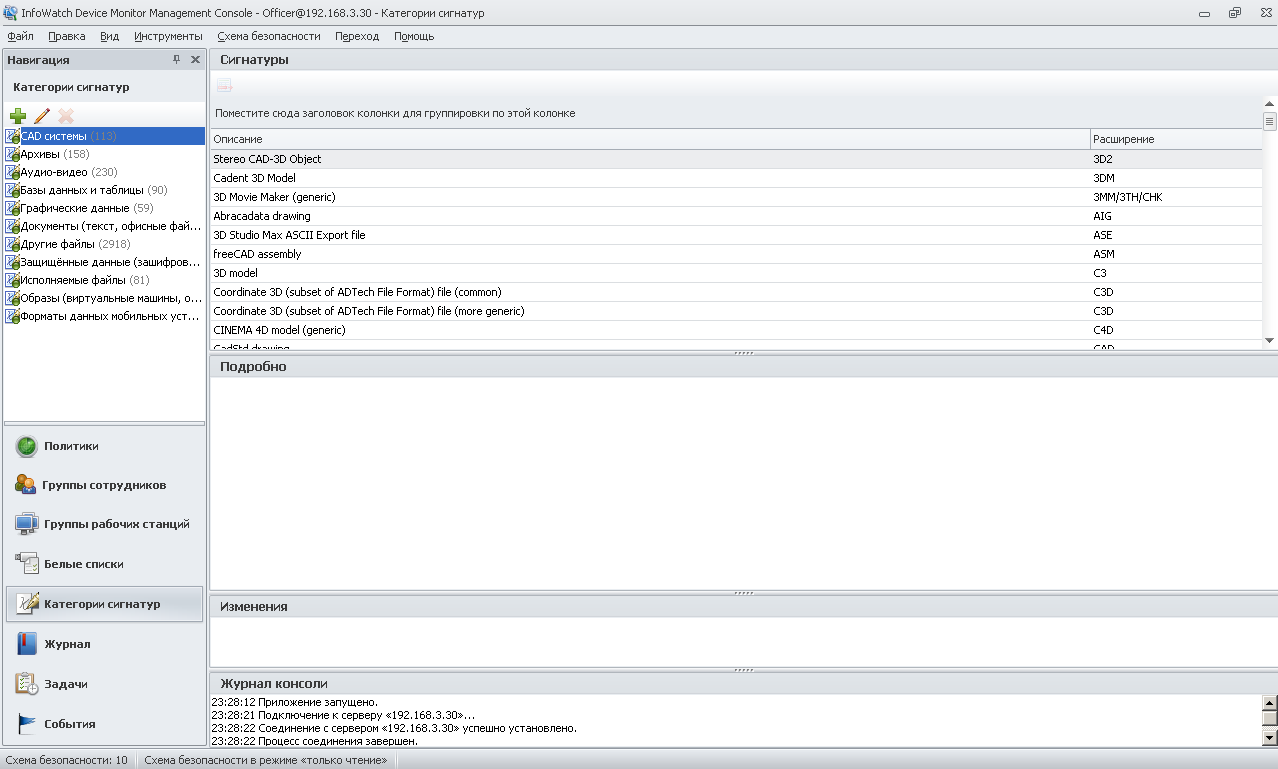
Task: Click the Политики globe icon
Action: tap(27, 446)
